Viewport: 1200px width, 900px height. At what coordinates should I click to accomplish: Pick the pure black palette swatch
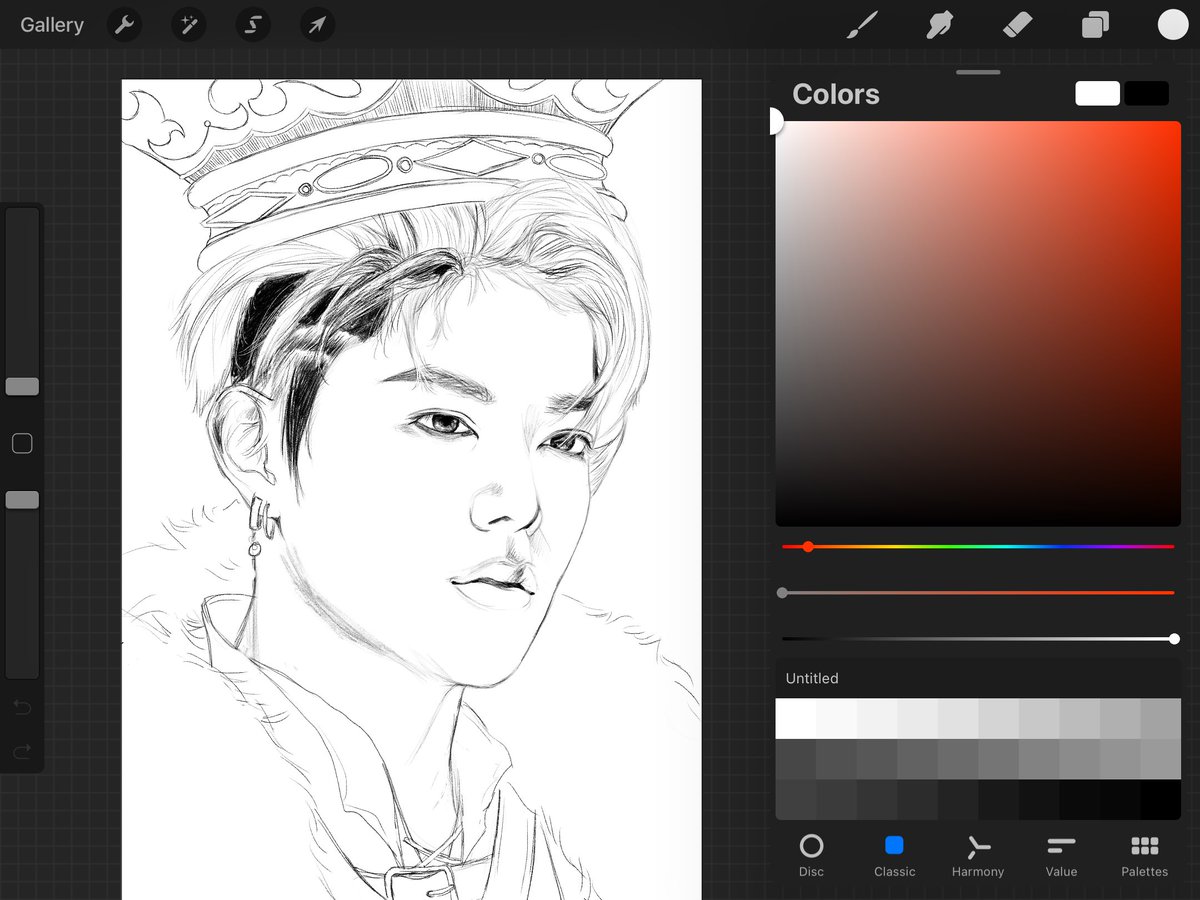1161,800
